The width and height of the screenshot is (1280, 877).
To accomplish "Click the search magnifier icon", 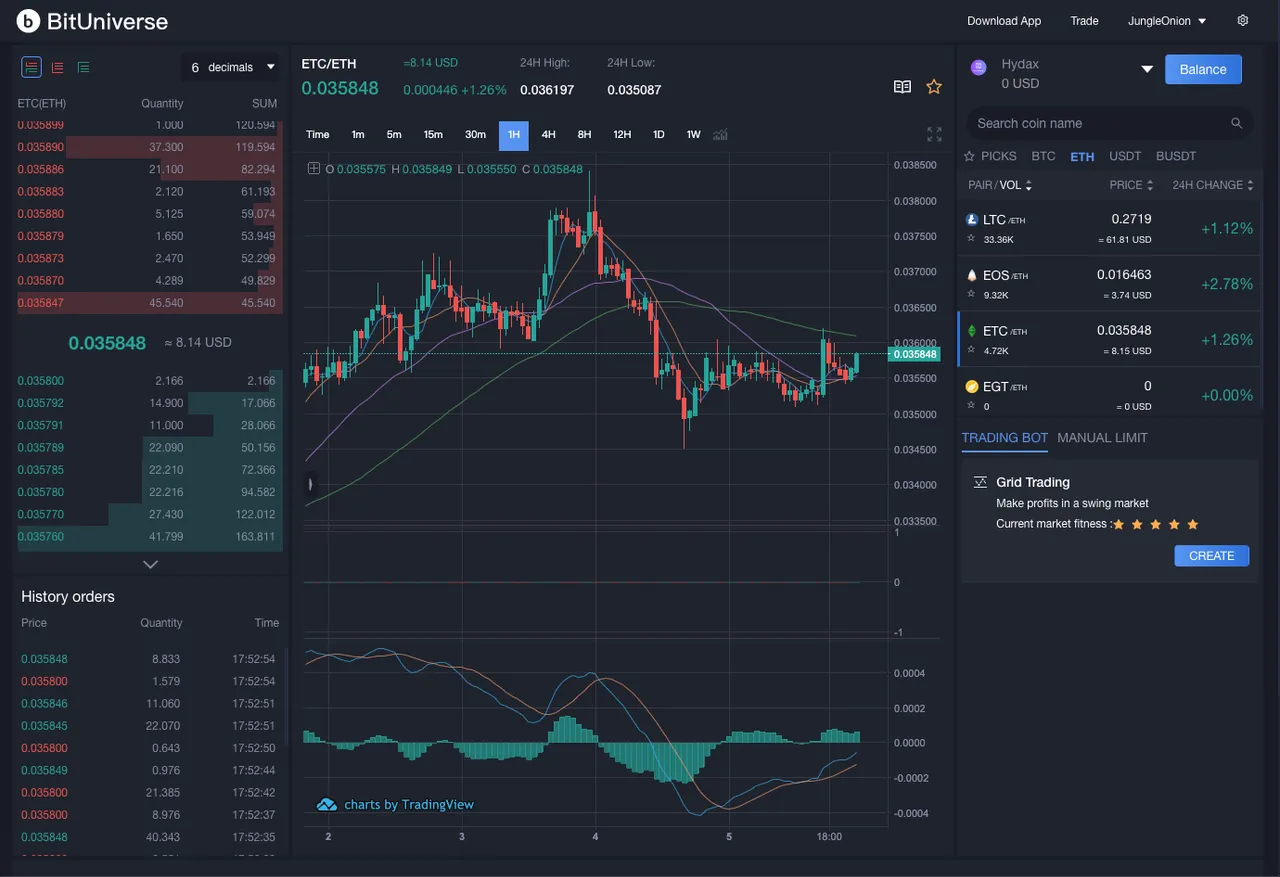I will click(1236, 123).
